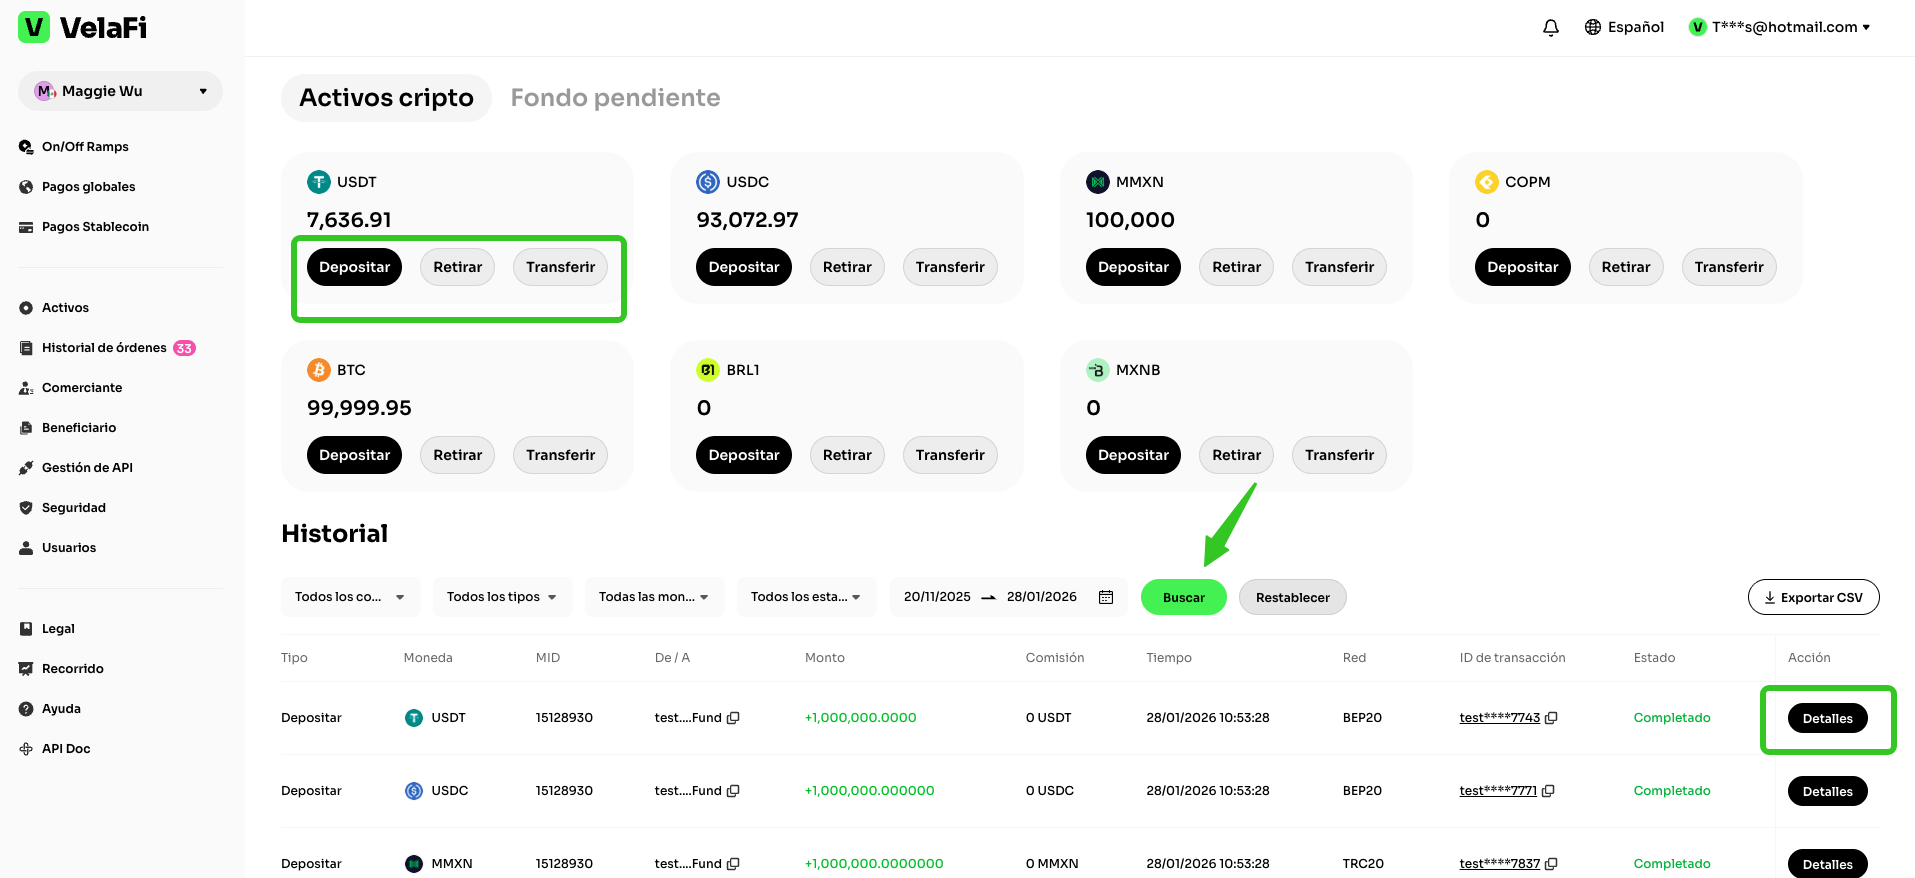Click the notification bell icon
The image size is (1915, 878).
pos(1550,28)
